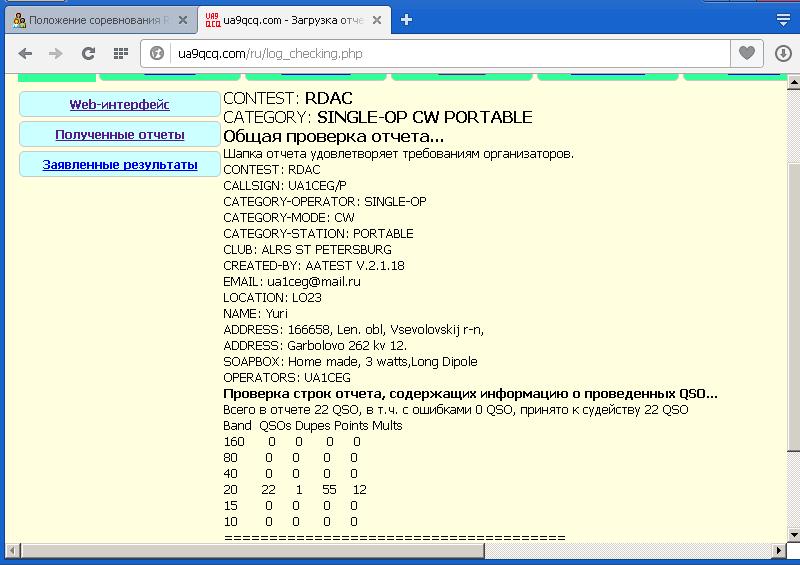Open the tab menu icon at top right
Viewport: 800px width, 565px height.
(x=783, y=20)
